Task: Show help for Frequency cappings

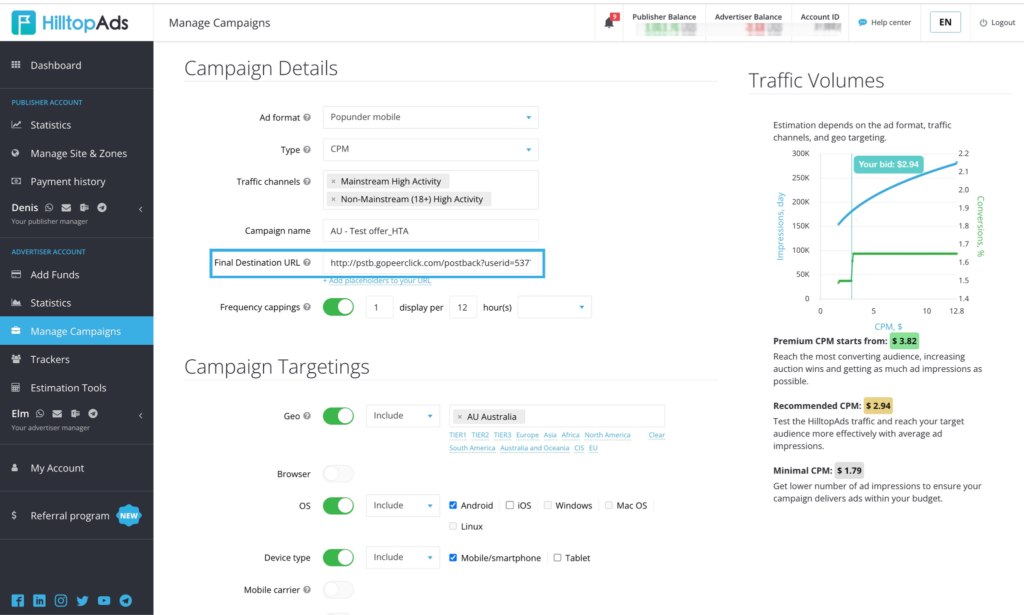Action: pos(307,307)
